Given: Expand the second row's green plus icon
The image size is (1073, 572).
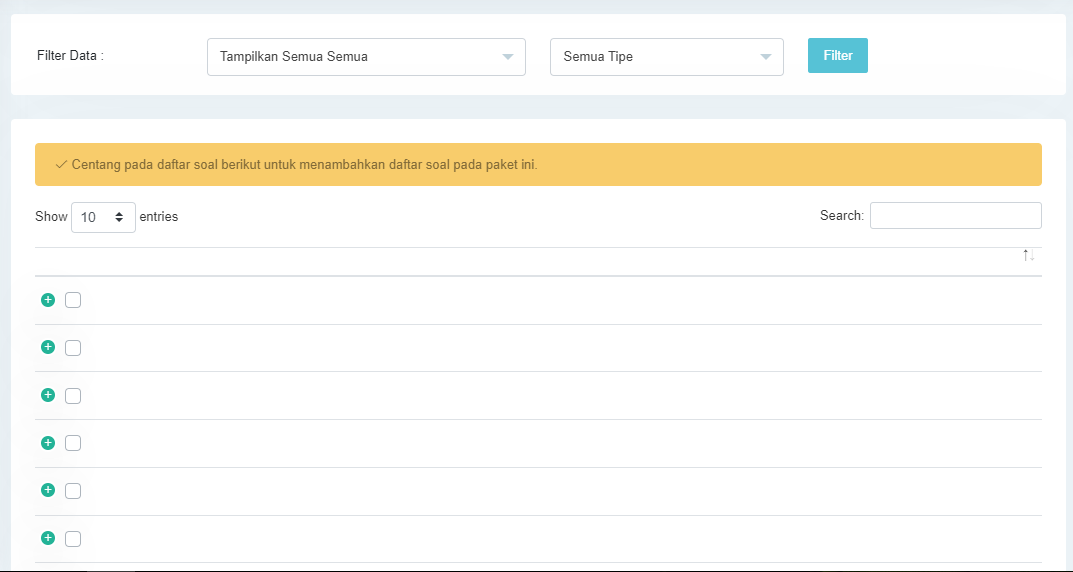Looking at the screenshot, I should tap(47, 347).
